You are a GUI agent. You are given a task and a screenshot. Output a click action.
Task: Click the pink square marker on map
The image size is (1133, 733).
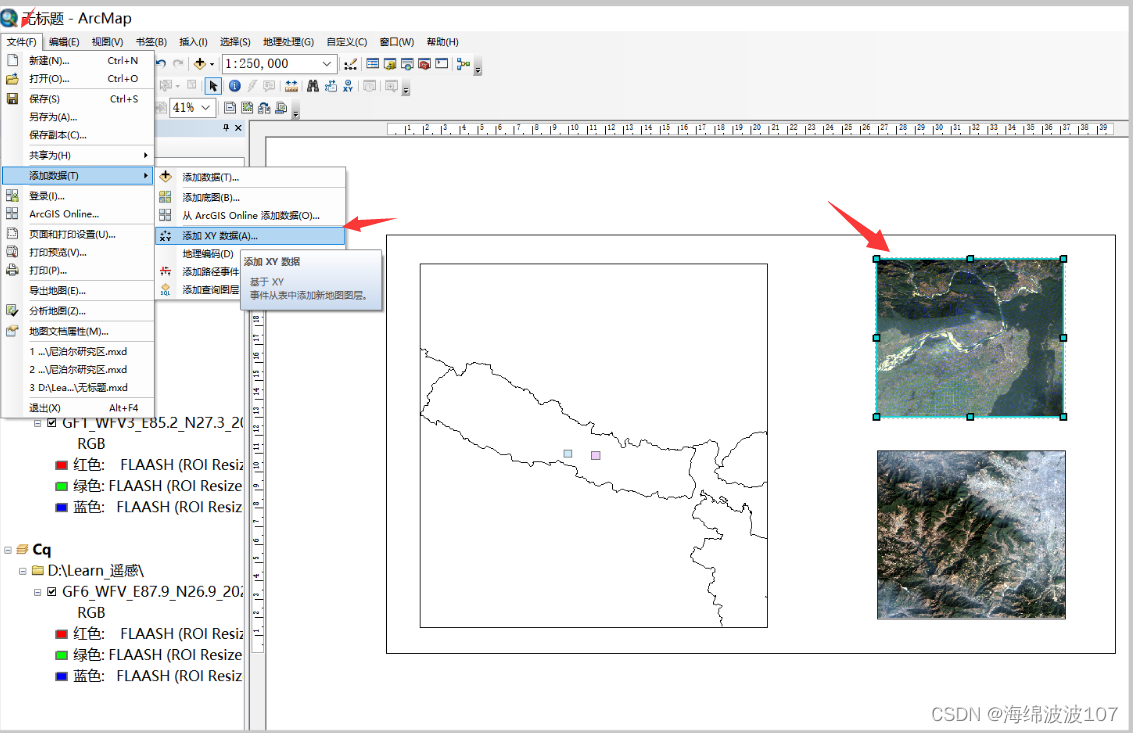595,455
